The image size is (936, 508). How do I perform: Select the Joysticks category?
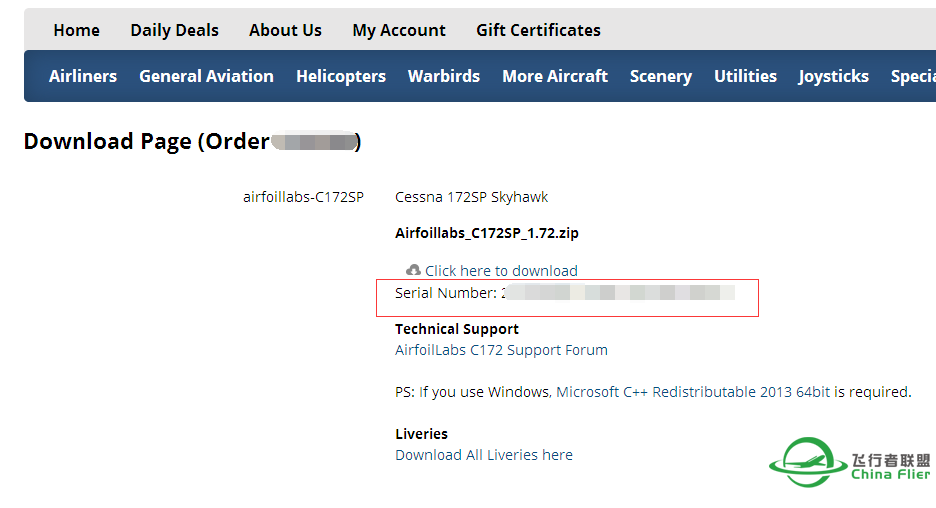pos(833,76)
